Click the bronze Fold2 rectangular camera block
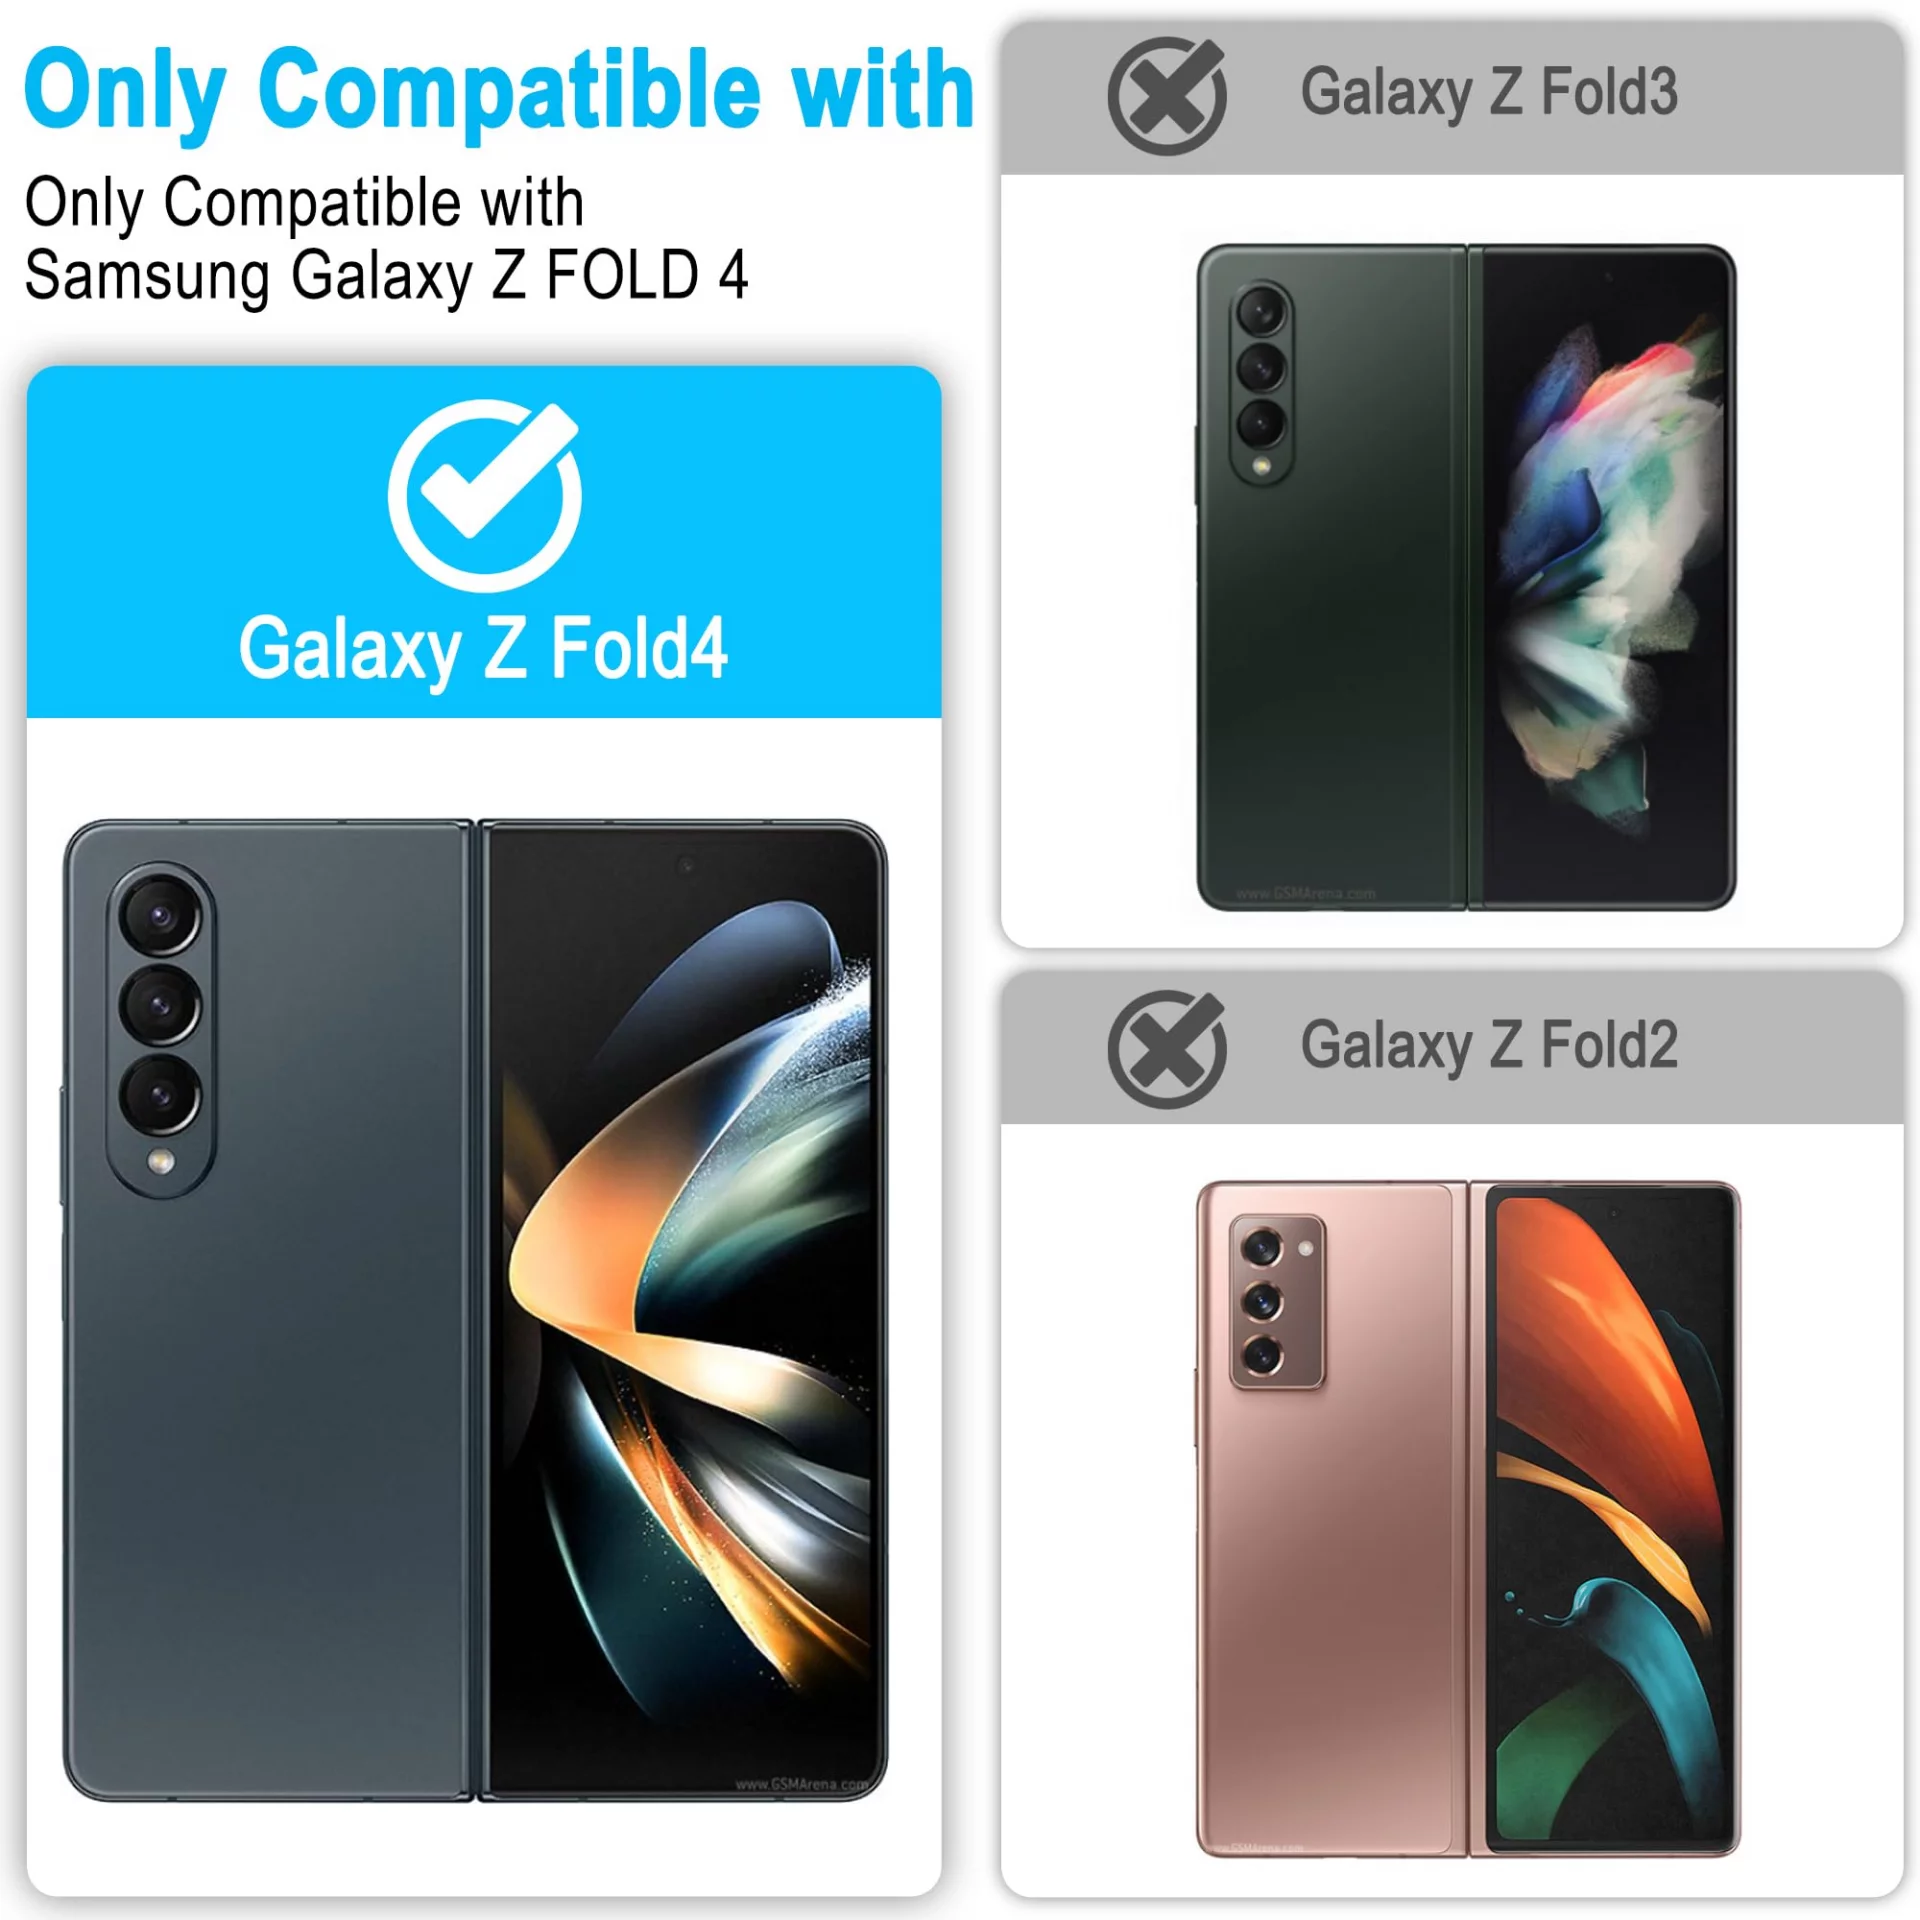The height and width of the screenshot is (1920, 1920). pos(1277,1302)
